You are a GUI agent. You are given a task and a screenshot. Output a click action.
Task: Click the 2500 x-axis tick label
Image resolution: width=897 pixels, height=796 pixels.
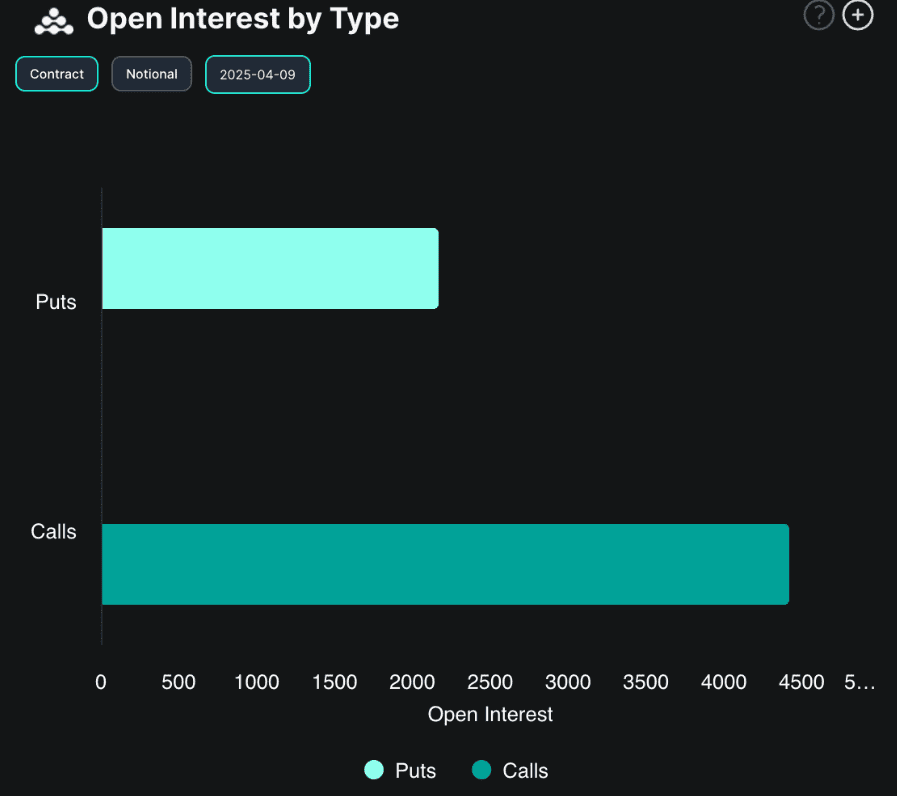point(490,682)
